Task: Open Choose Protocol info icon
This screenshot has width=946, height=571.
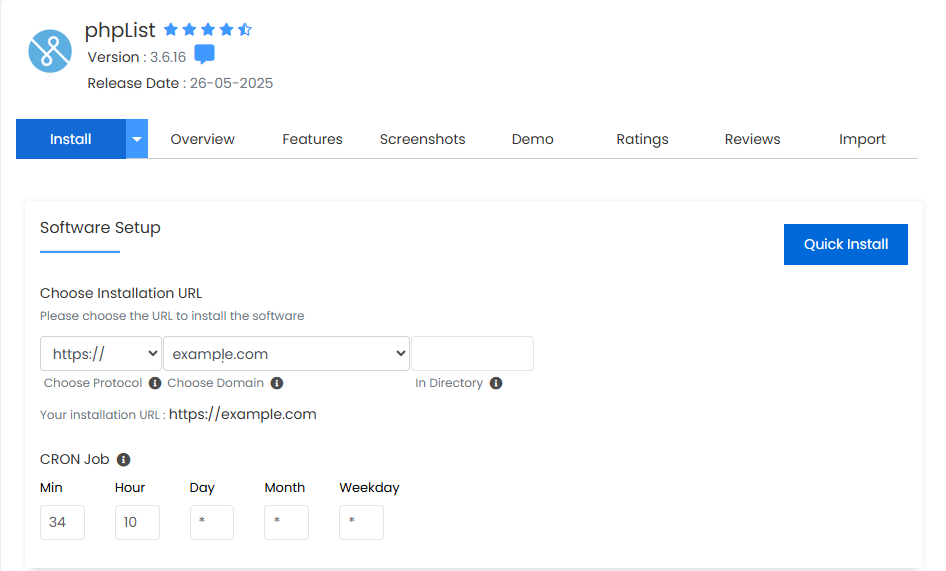Action: [155, 383]
